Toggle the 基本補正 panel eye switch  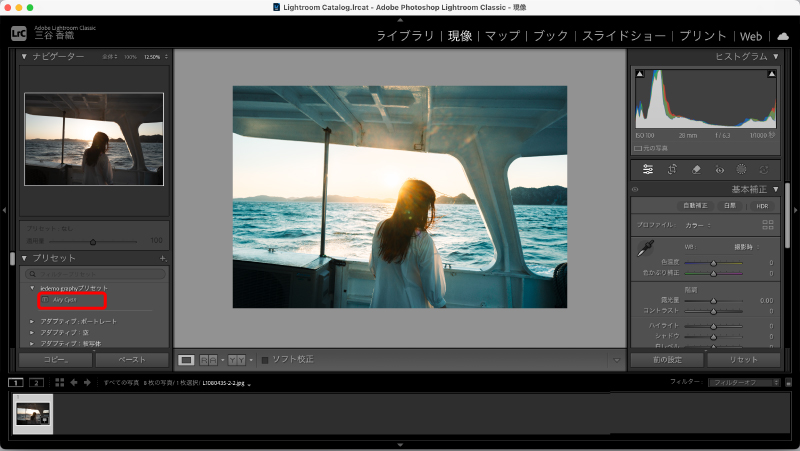click(x=635, y=189)
